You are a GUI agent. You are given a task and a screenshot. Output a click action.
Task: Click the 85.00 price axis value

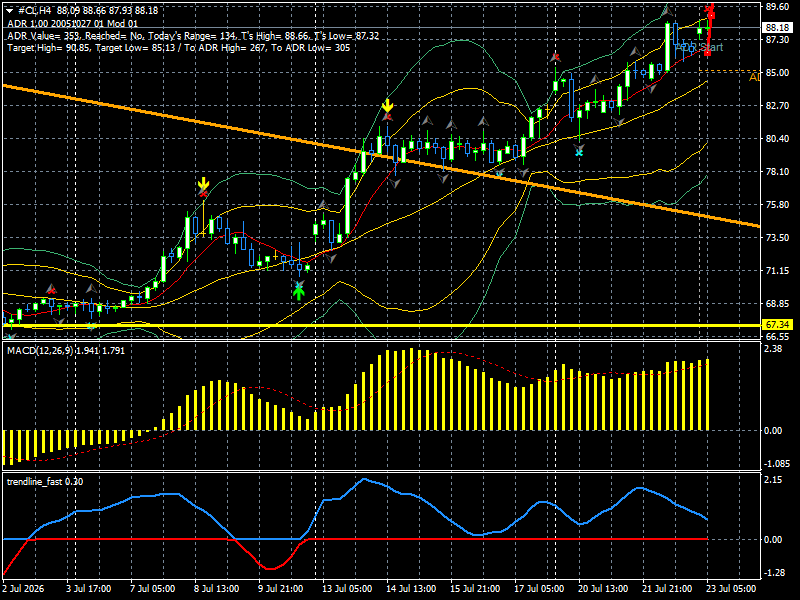click(x=777, y=72)
